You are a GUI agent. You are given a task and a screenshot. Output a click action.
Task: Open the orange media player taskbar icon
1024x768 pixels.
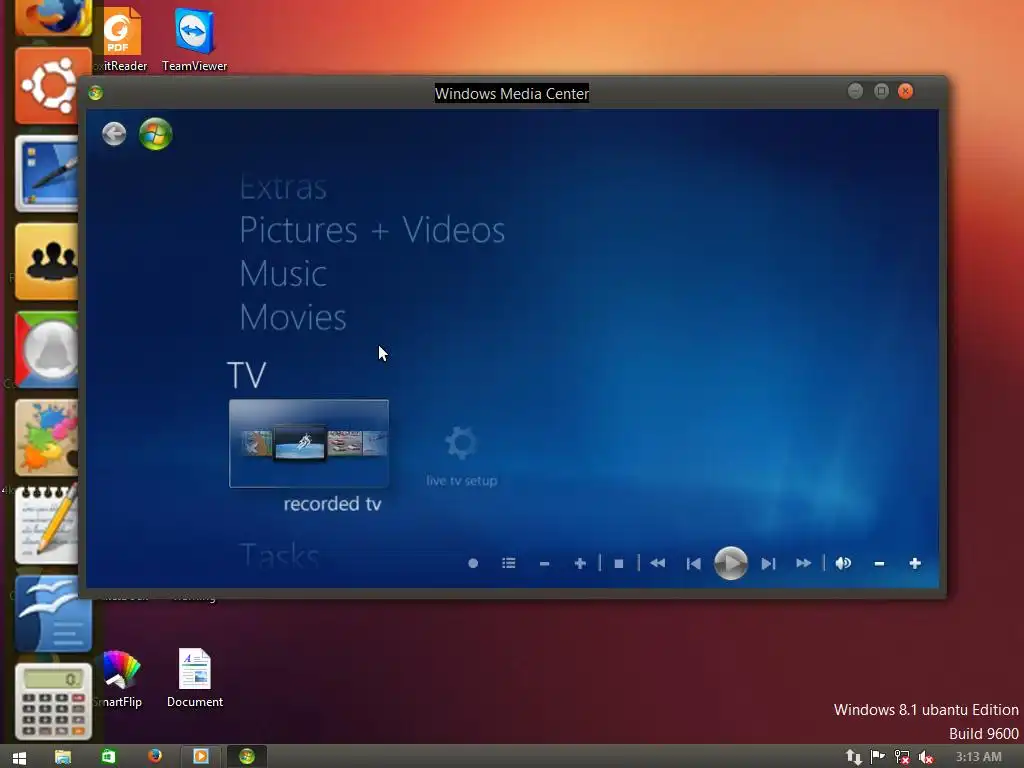(200, 756)
